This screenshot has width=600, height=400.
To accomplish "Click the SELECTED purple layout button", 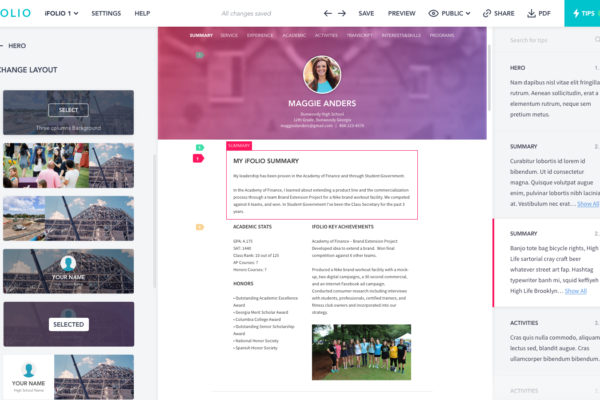I will point(69,324).
